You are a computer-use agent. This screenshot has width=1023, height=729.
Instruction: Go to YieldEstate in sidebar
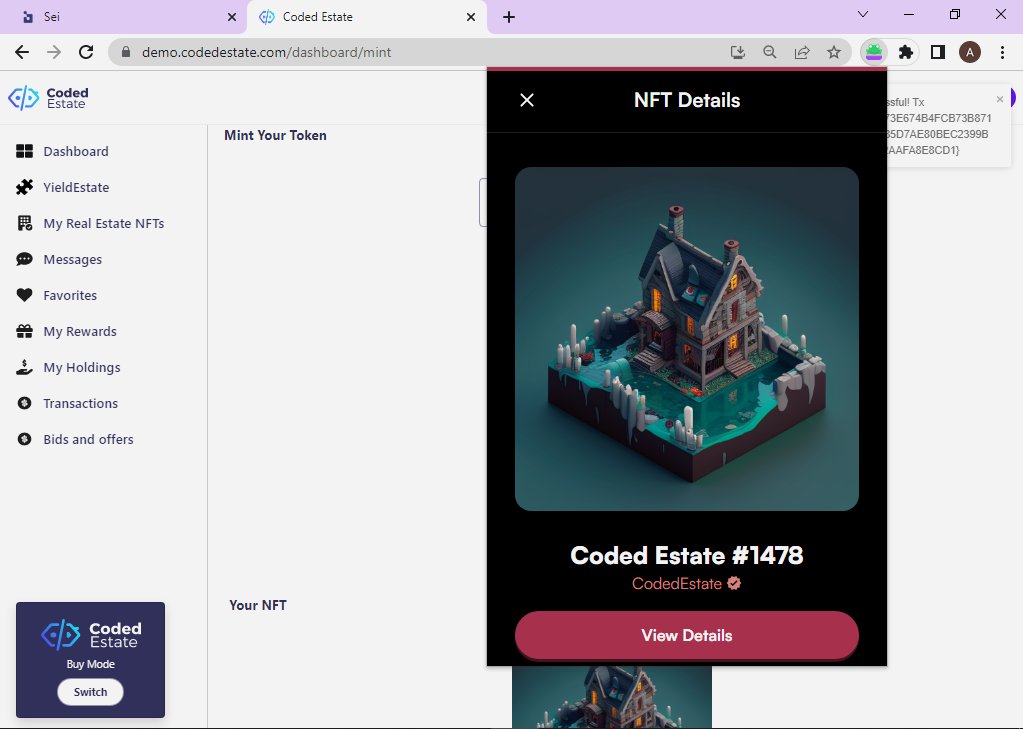pyautogui.click(x=76, y=187)
